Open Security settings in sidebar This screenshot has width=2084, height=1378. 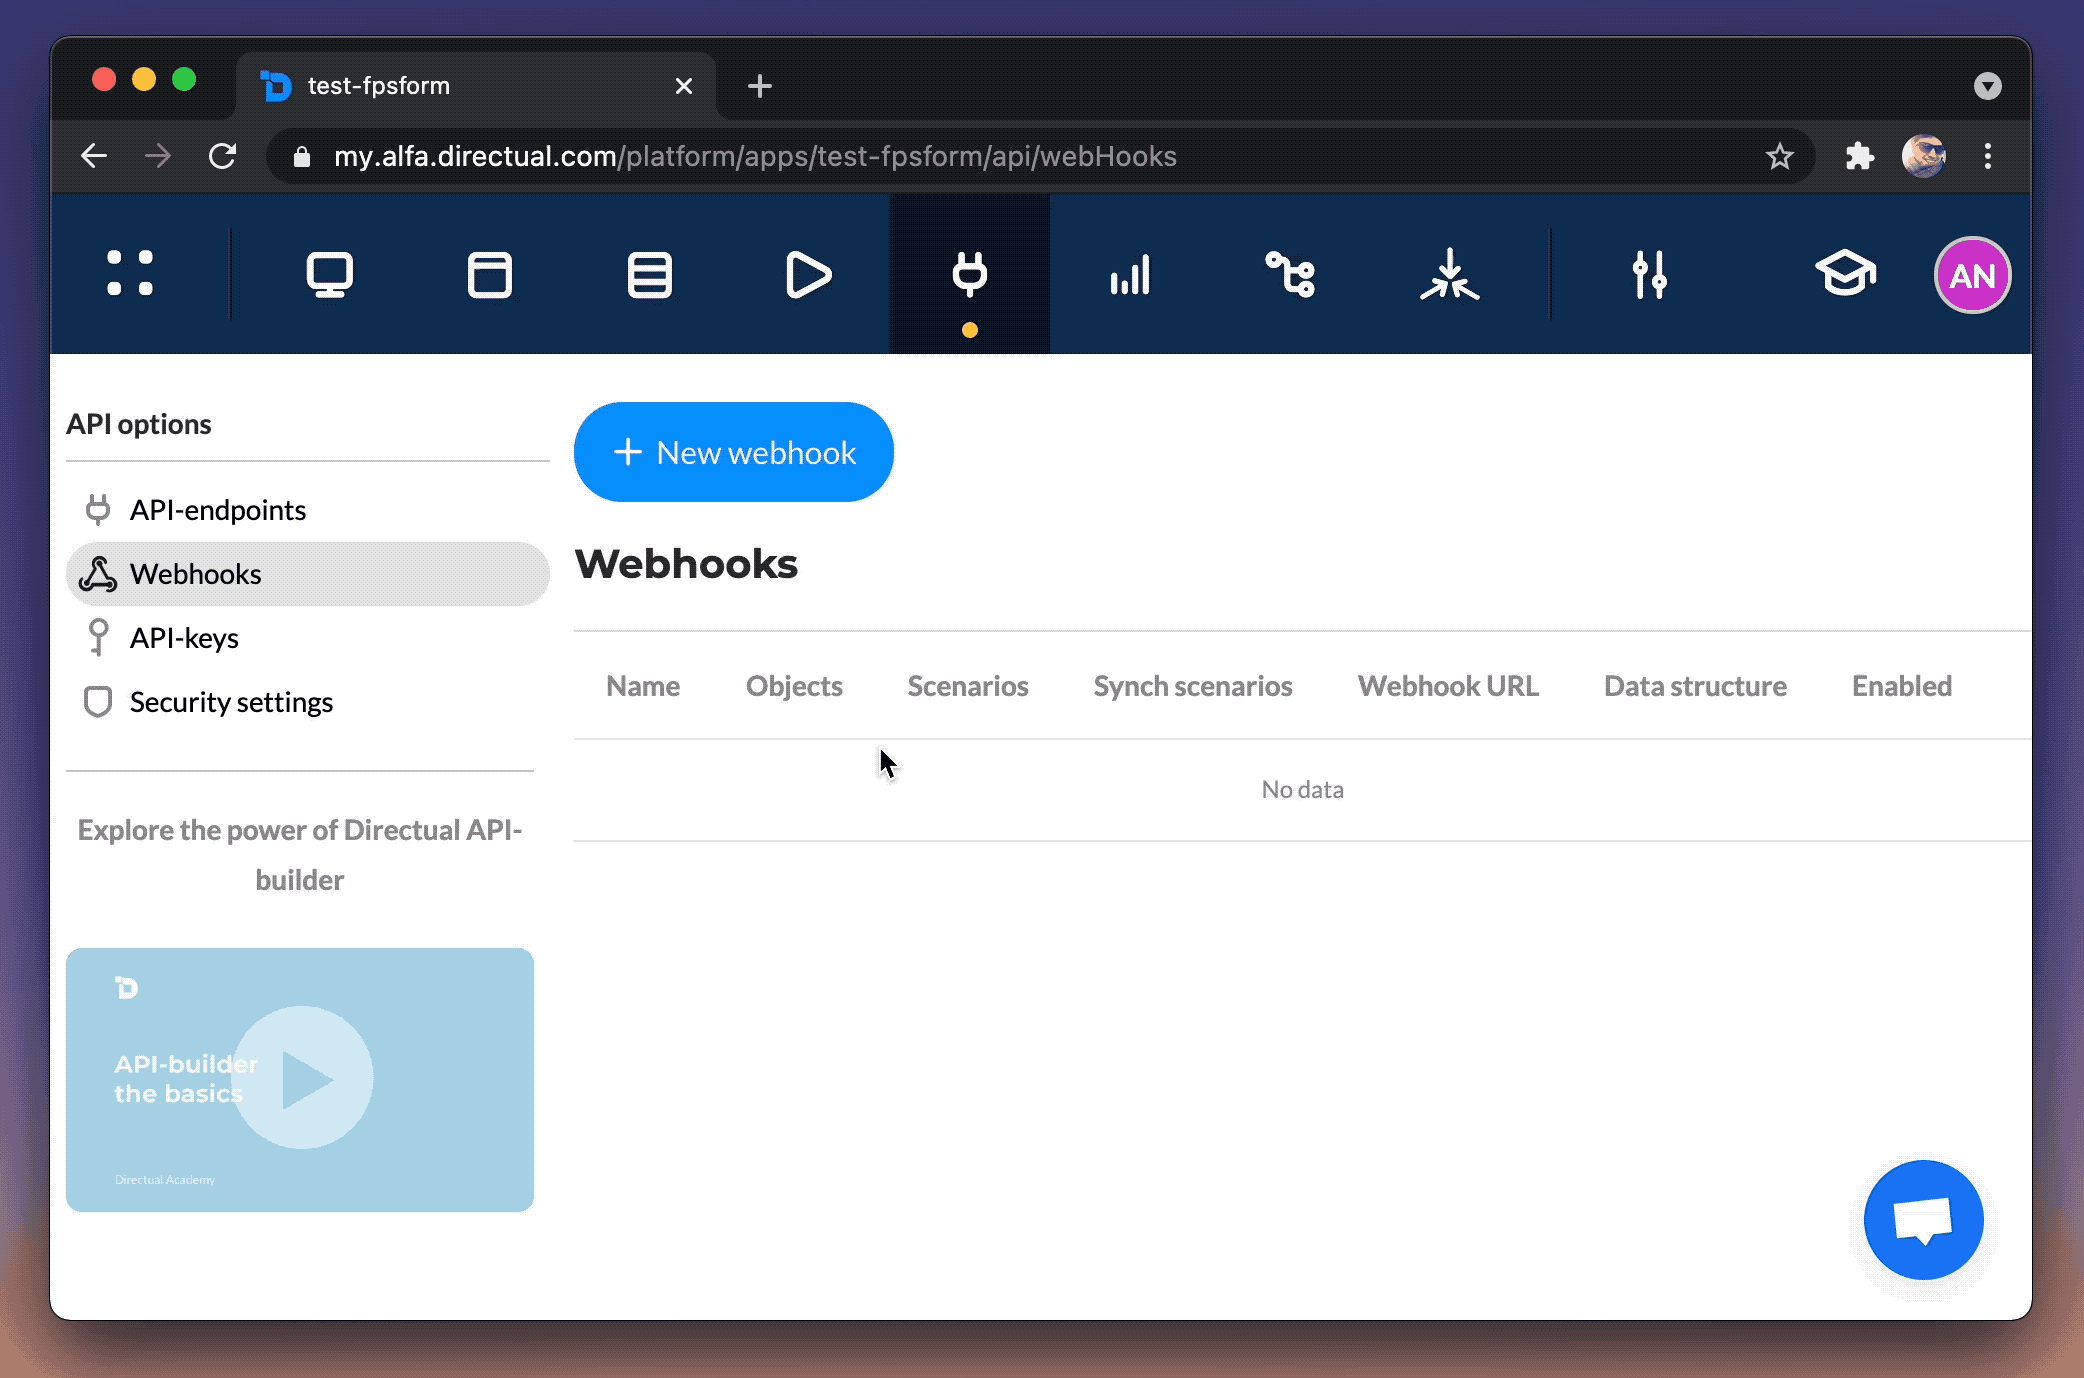click(x=231, y=702)
